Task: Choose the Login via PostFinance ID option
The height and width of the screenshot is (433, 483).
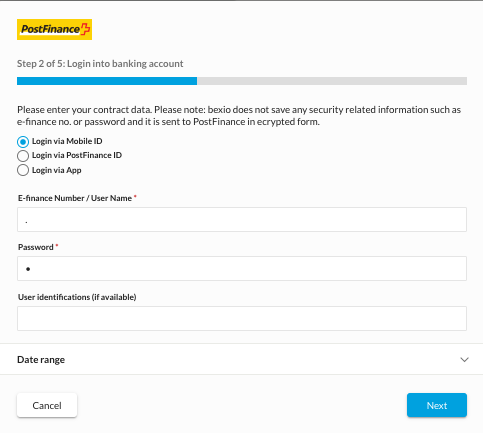Action: [x=23, y=156]
